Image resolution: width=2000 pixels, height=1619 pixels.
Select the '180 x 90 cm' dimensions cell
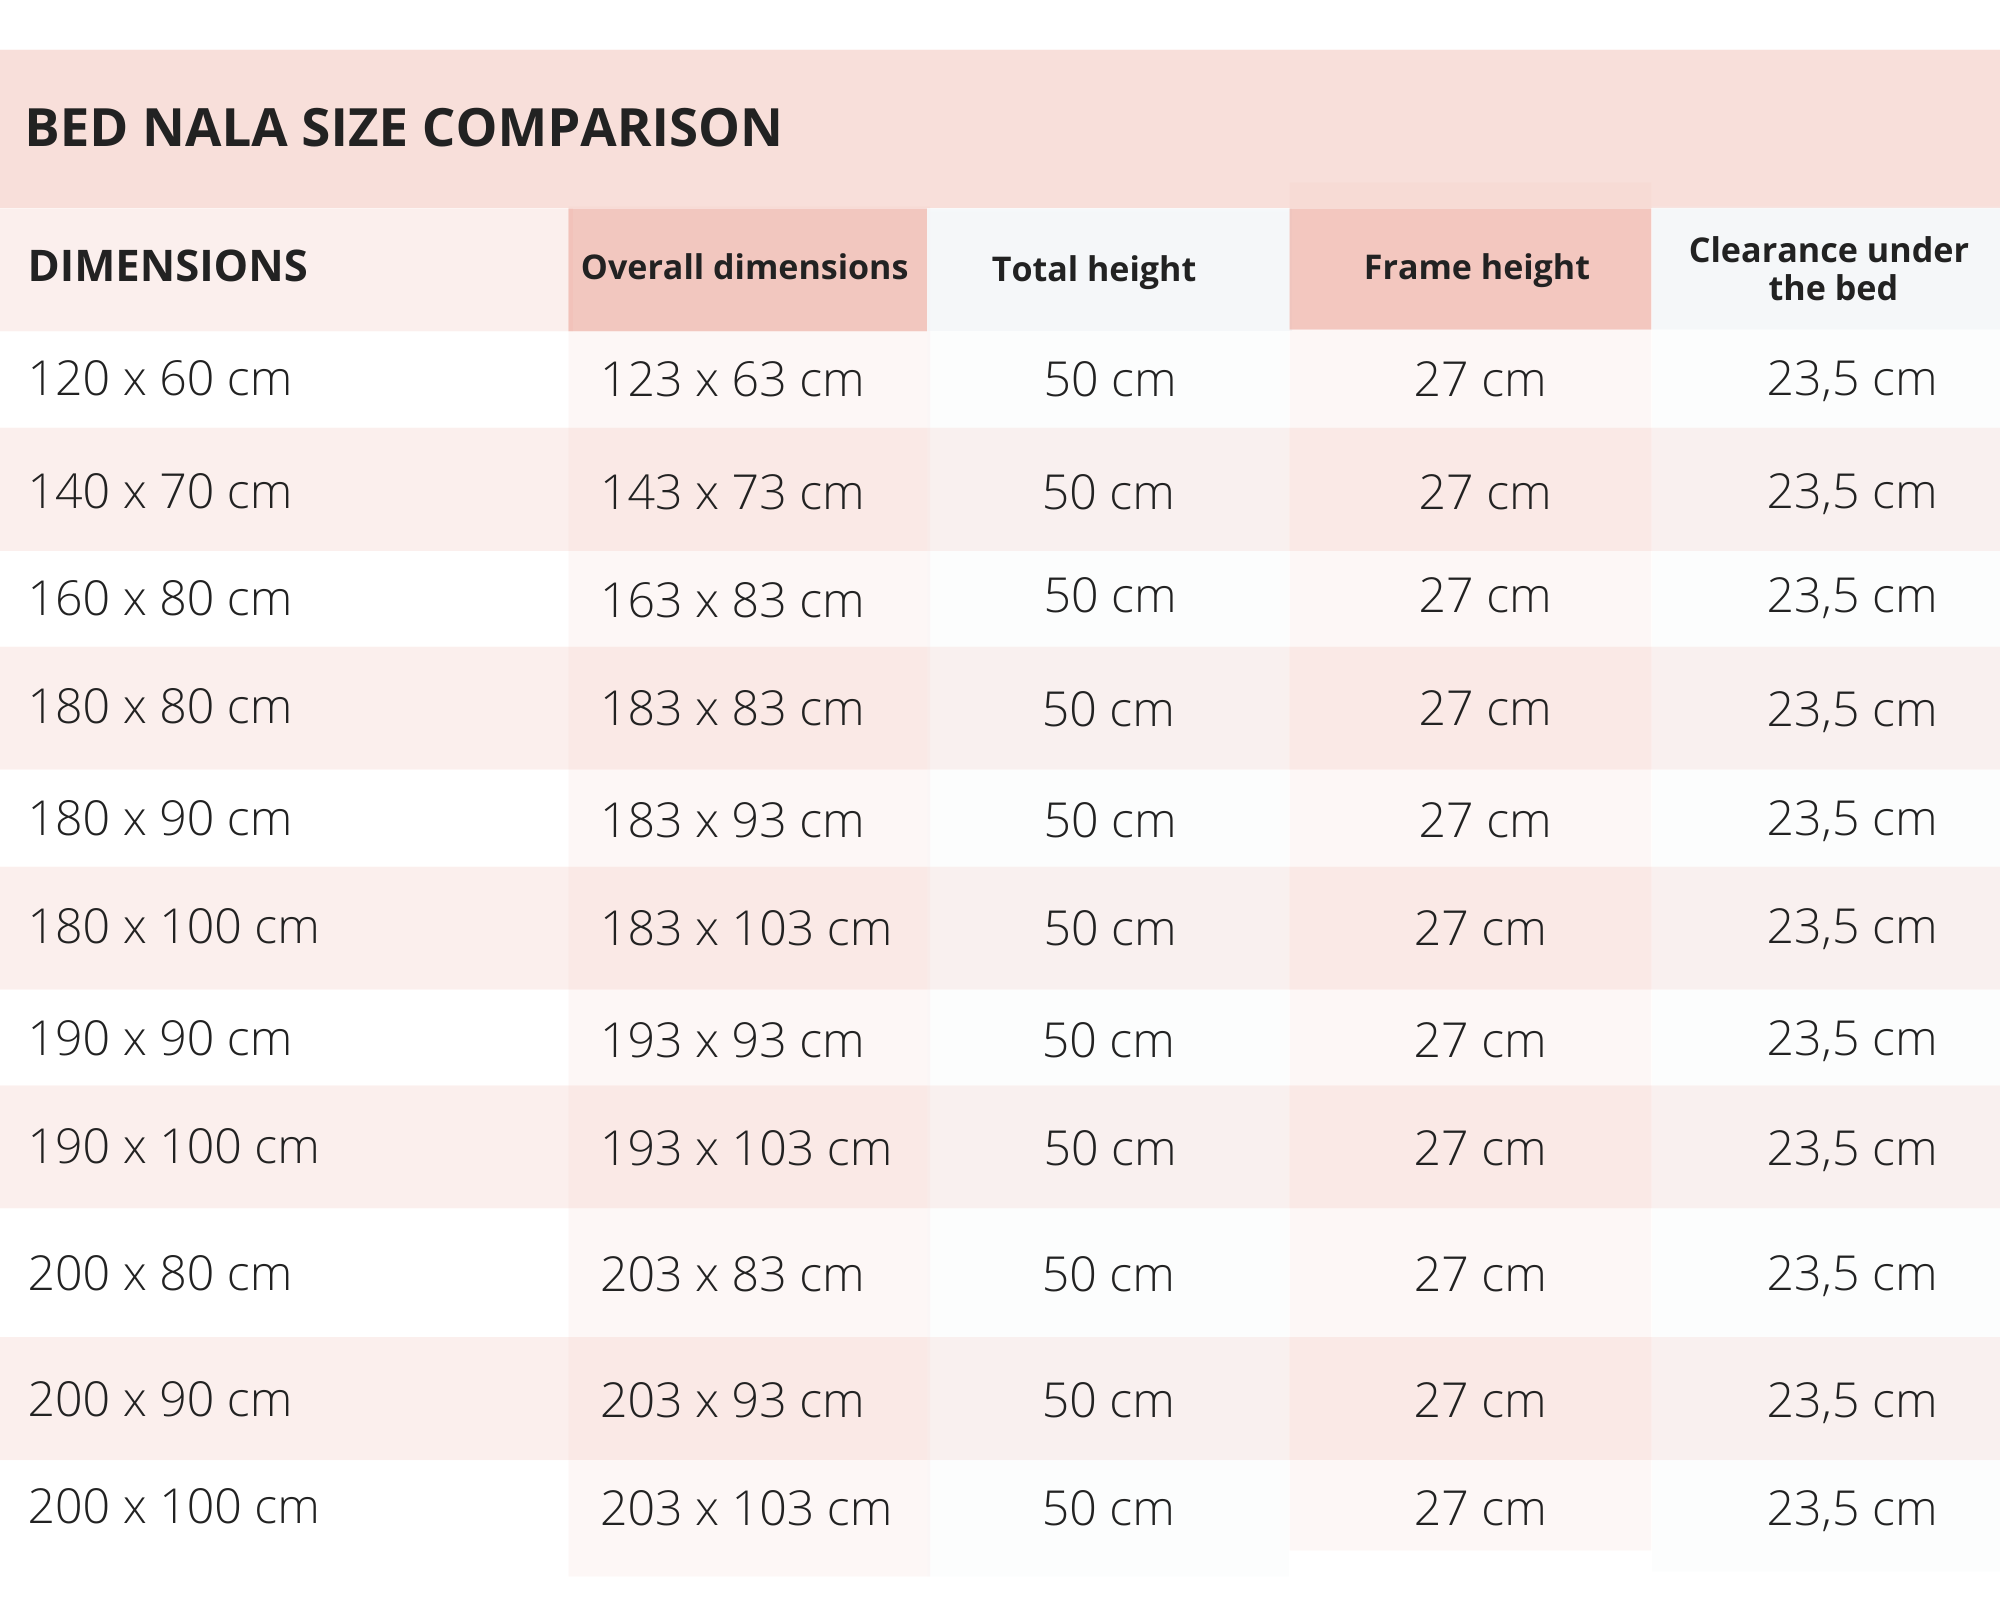(160, 819)
